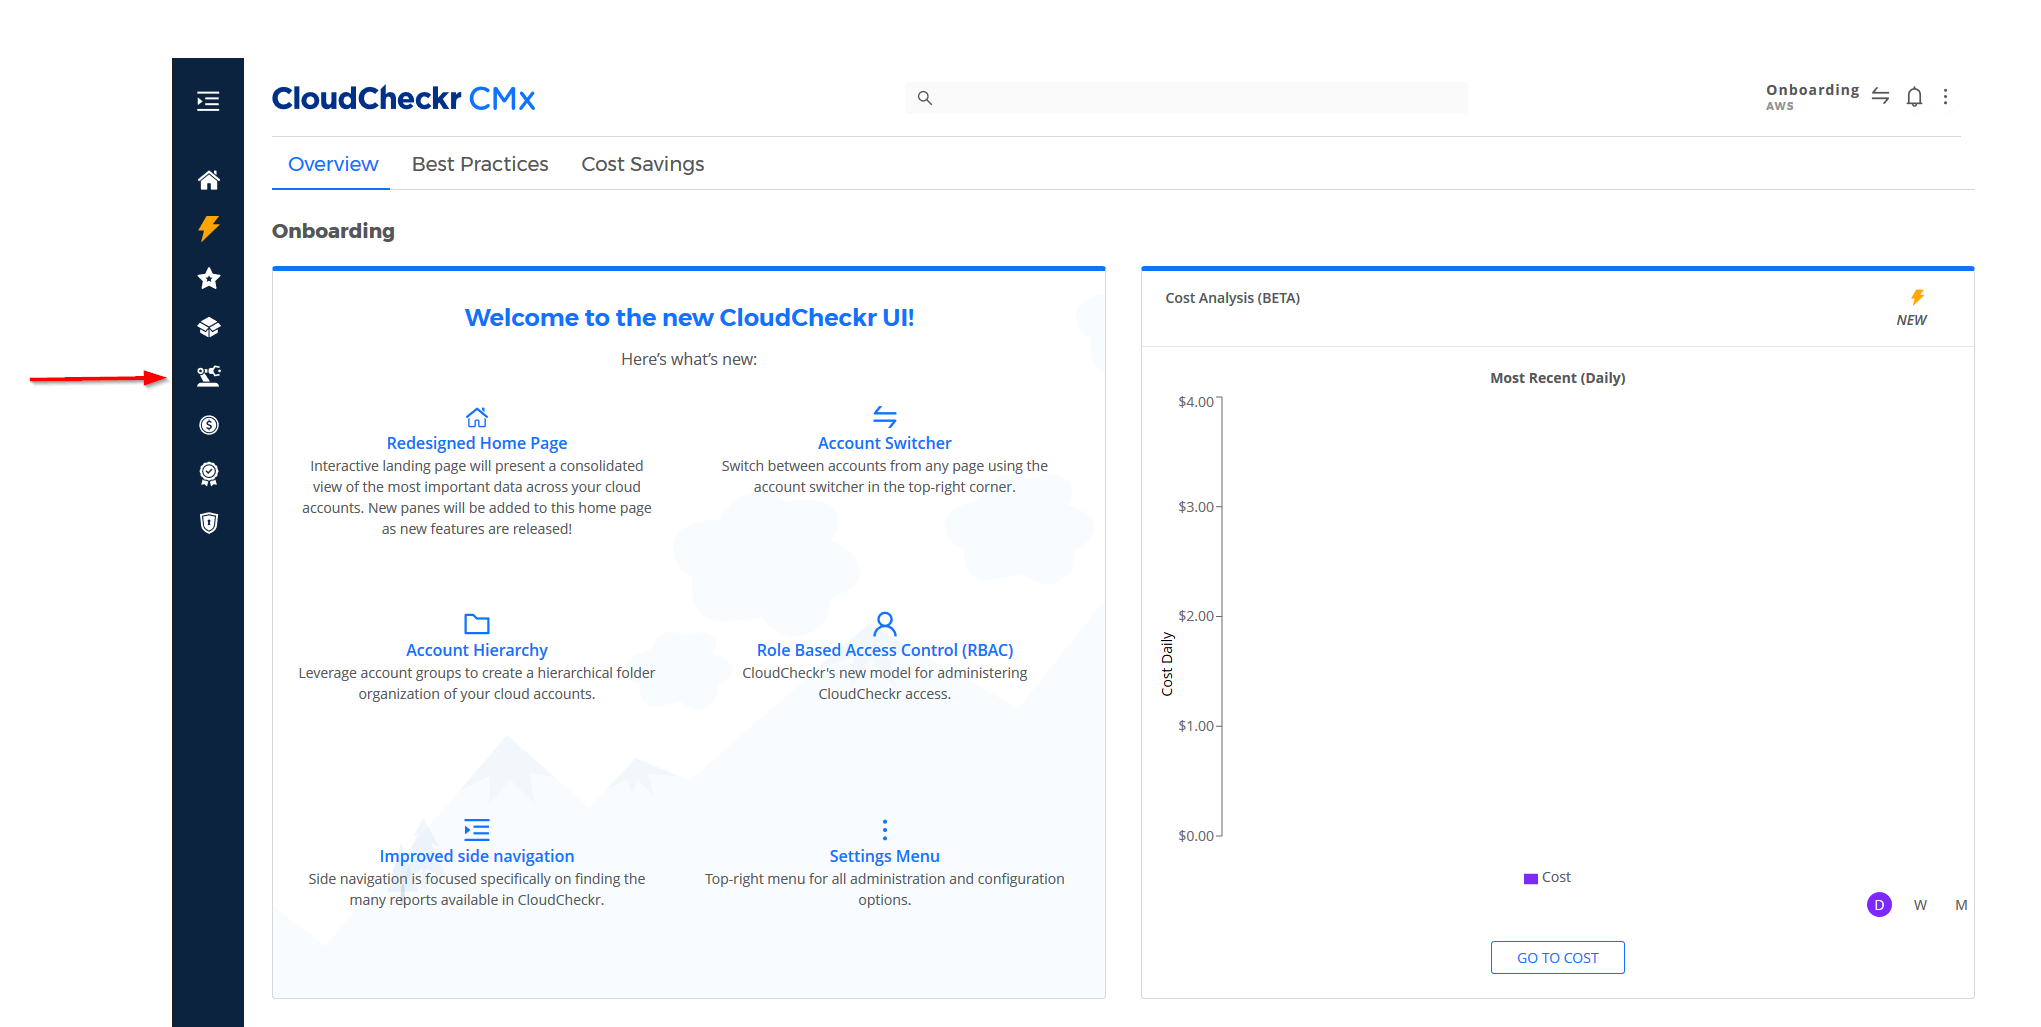Expand the side navigation menu icon
The height and width of the screenshot is (1027, 2041).
pos(208,101)
